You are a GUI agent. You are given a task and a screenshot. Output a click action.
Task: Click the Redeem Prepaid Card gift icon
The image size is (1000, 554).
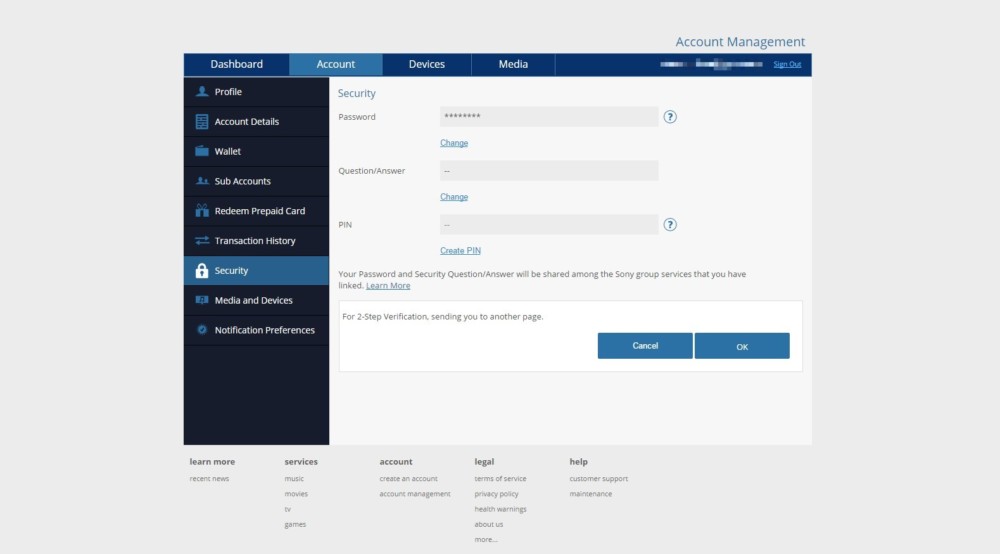pyautogui.click(x=202, y=211)
